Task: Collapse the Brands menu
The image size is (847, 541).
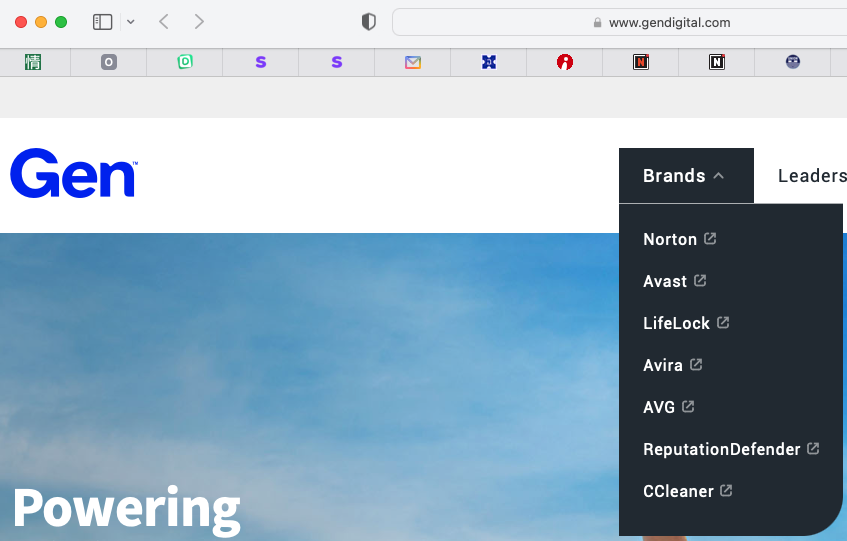Action: click(x=686, y=175)
